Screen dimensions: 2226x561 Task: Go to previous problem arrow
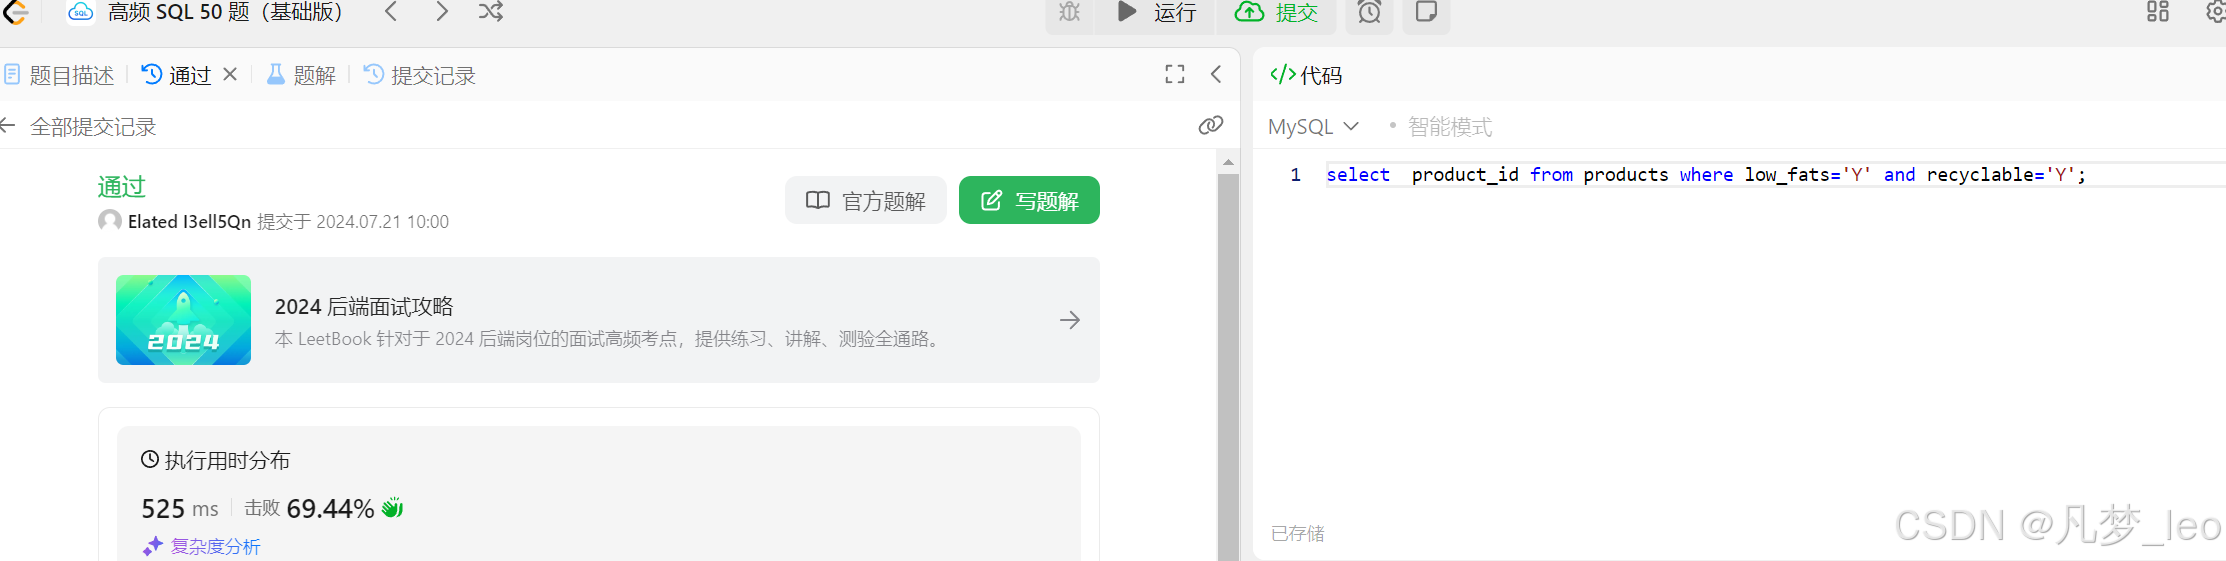point(391,12)
